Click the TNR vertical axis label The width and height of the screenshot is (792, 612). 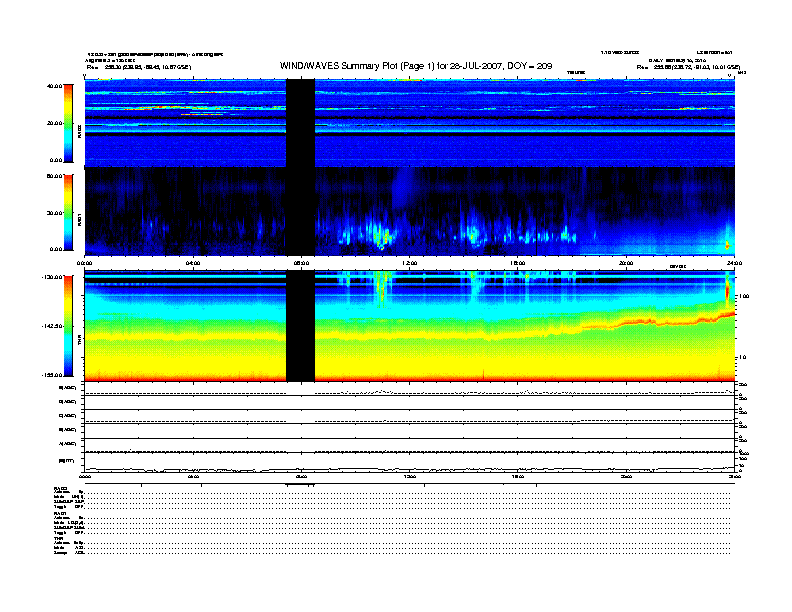(79, 341)
